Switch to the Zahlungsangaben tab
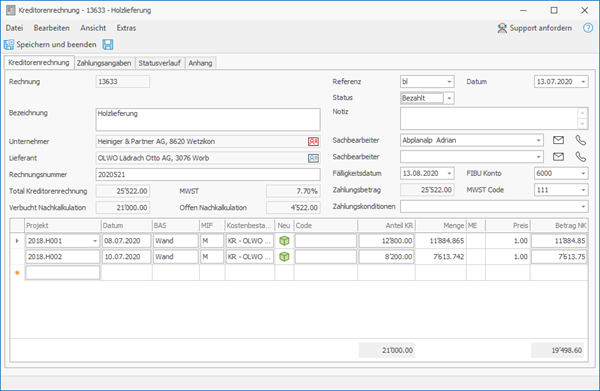 click(x=104, y=63)
